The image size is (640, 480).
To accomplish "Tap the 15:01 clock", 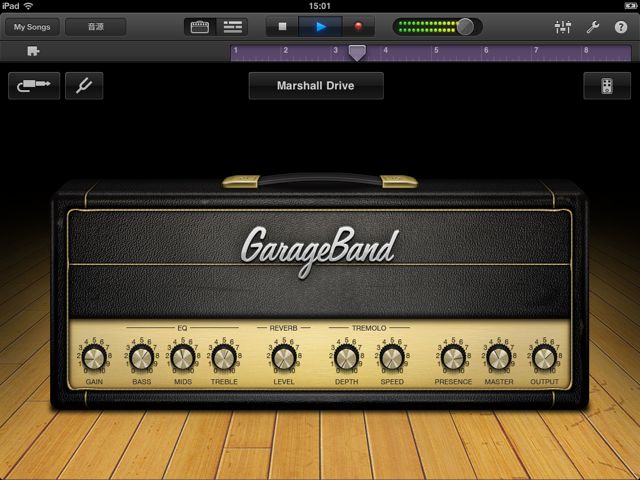I will pyautogui.click(x=320, y=6).
